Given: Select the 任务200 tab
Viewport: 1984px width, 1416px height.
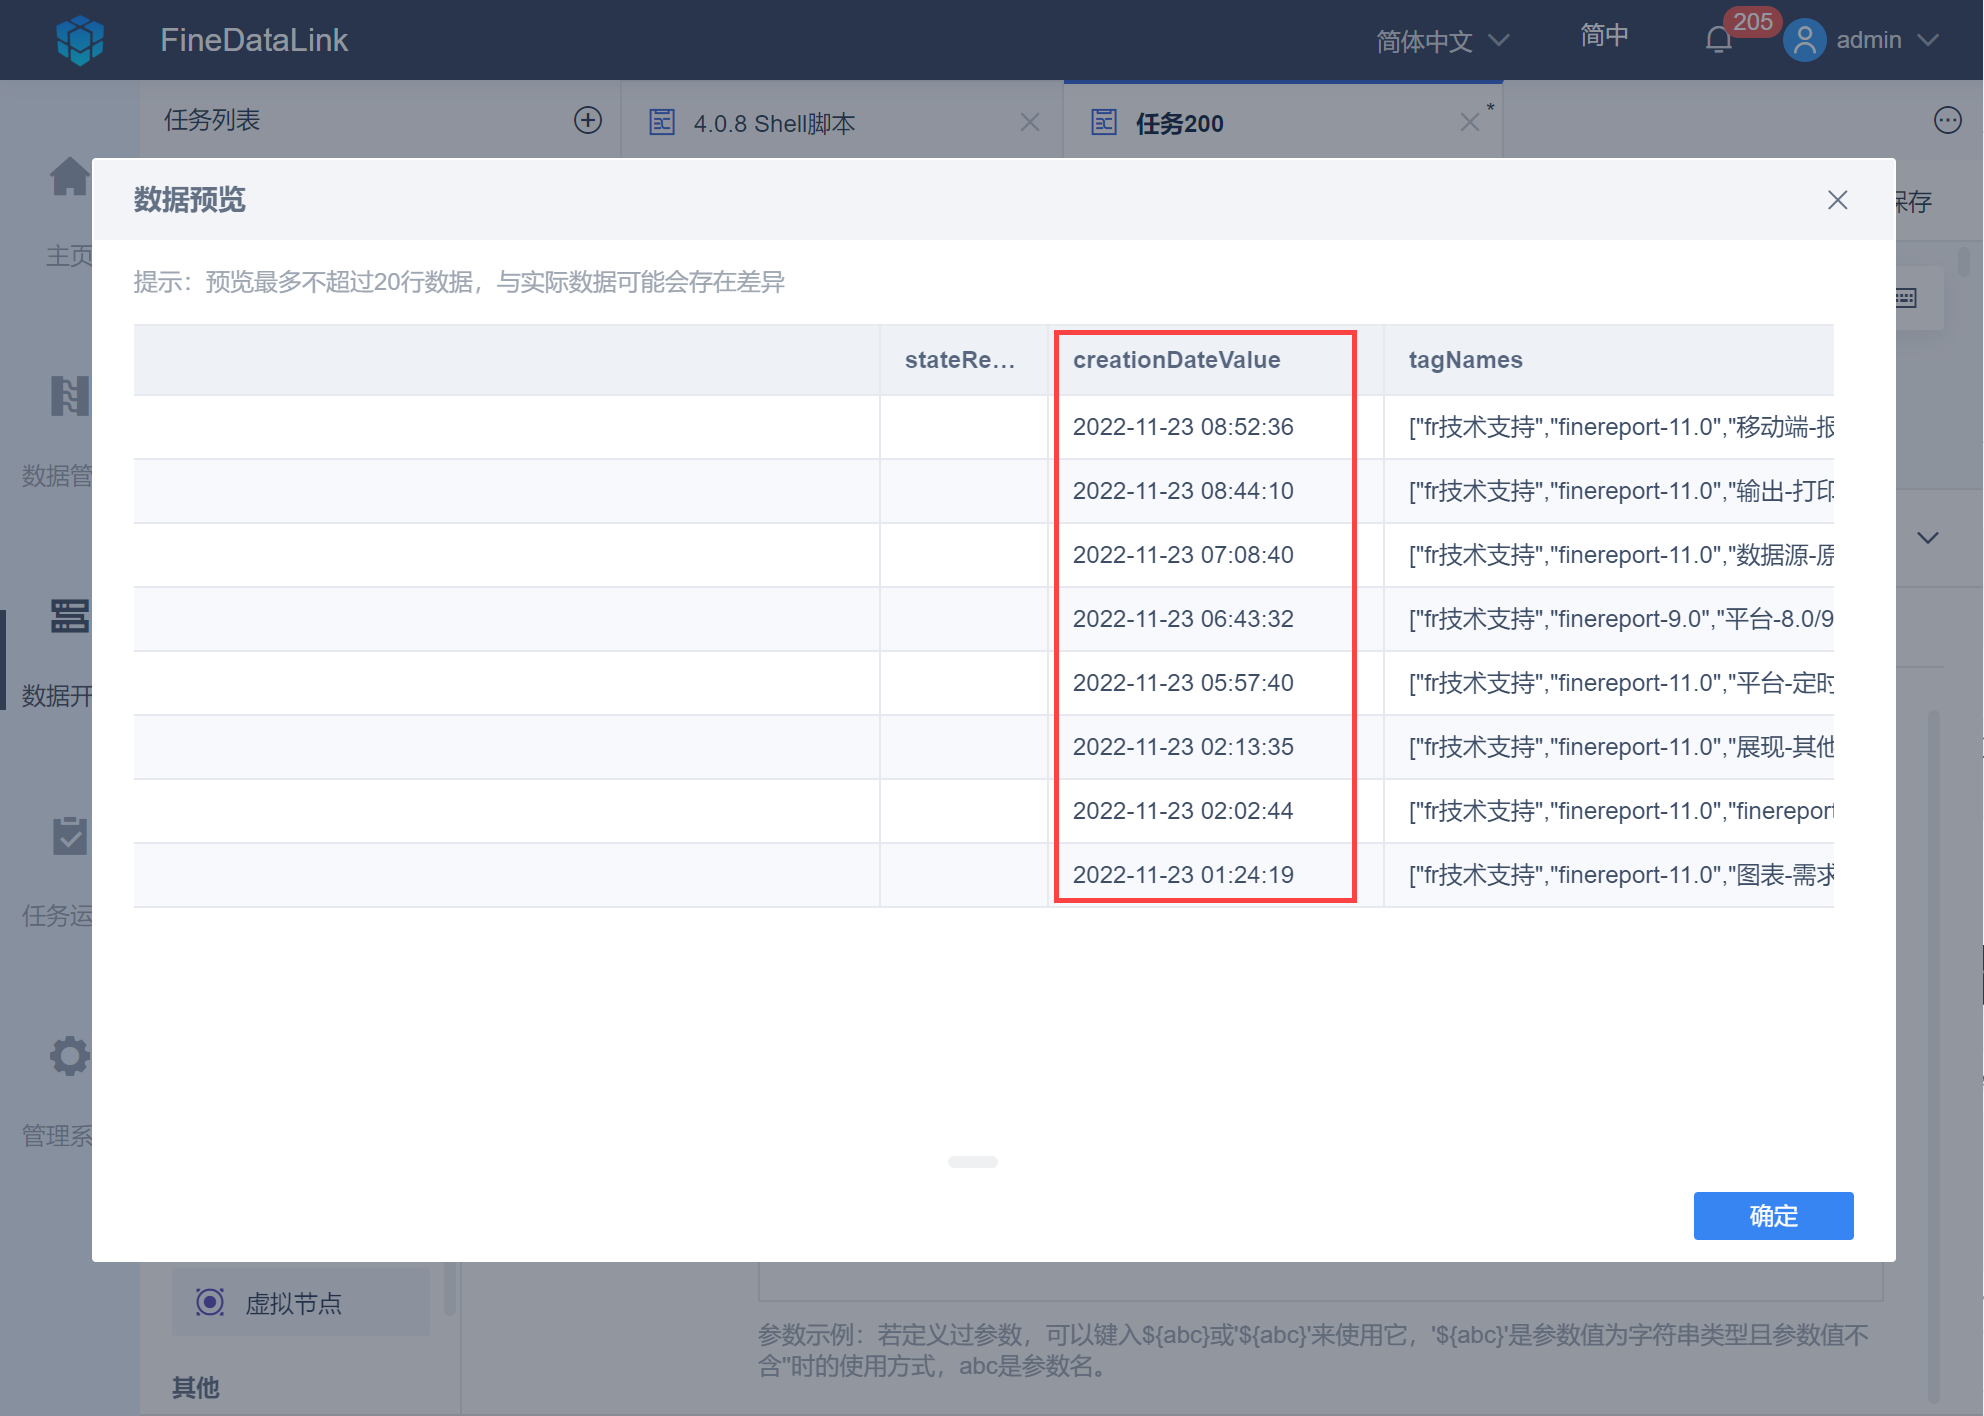Looking at the screenshot, I should click(x=1179, y=123).
